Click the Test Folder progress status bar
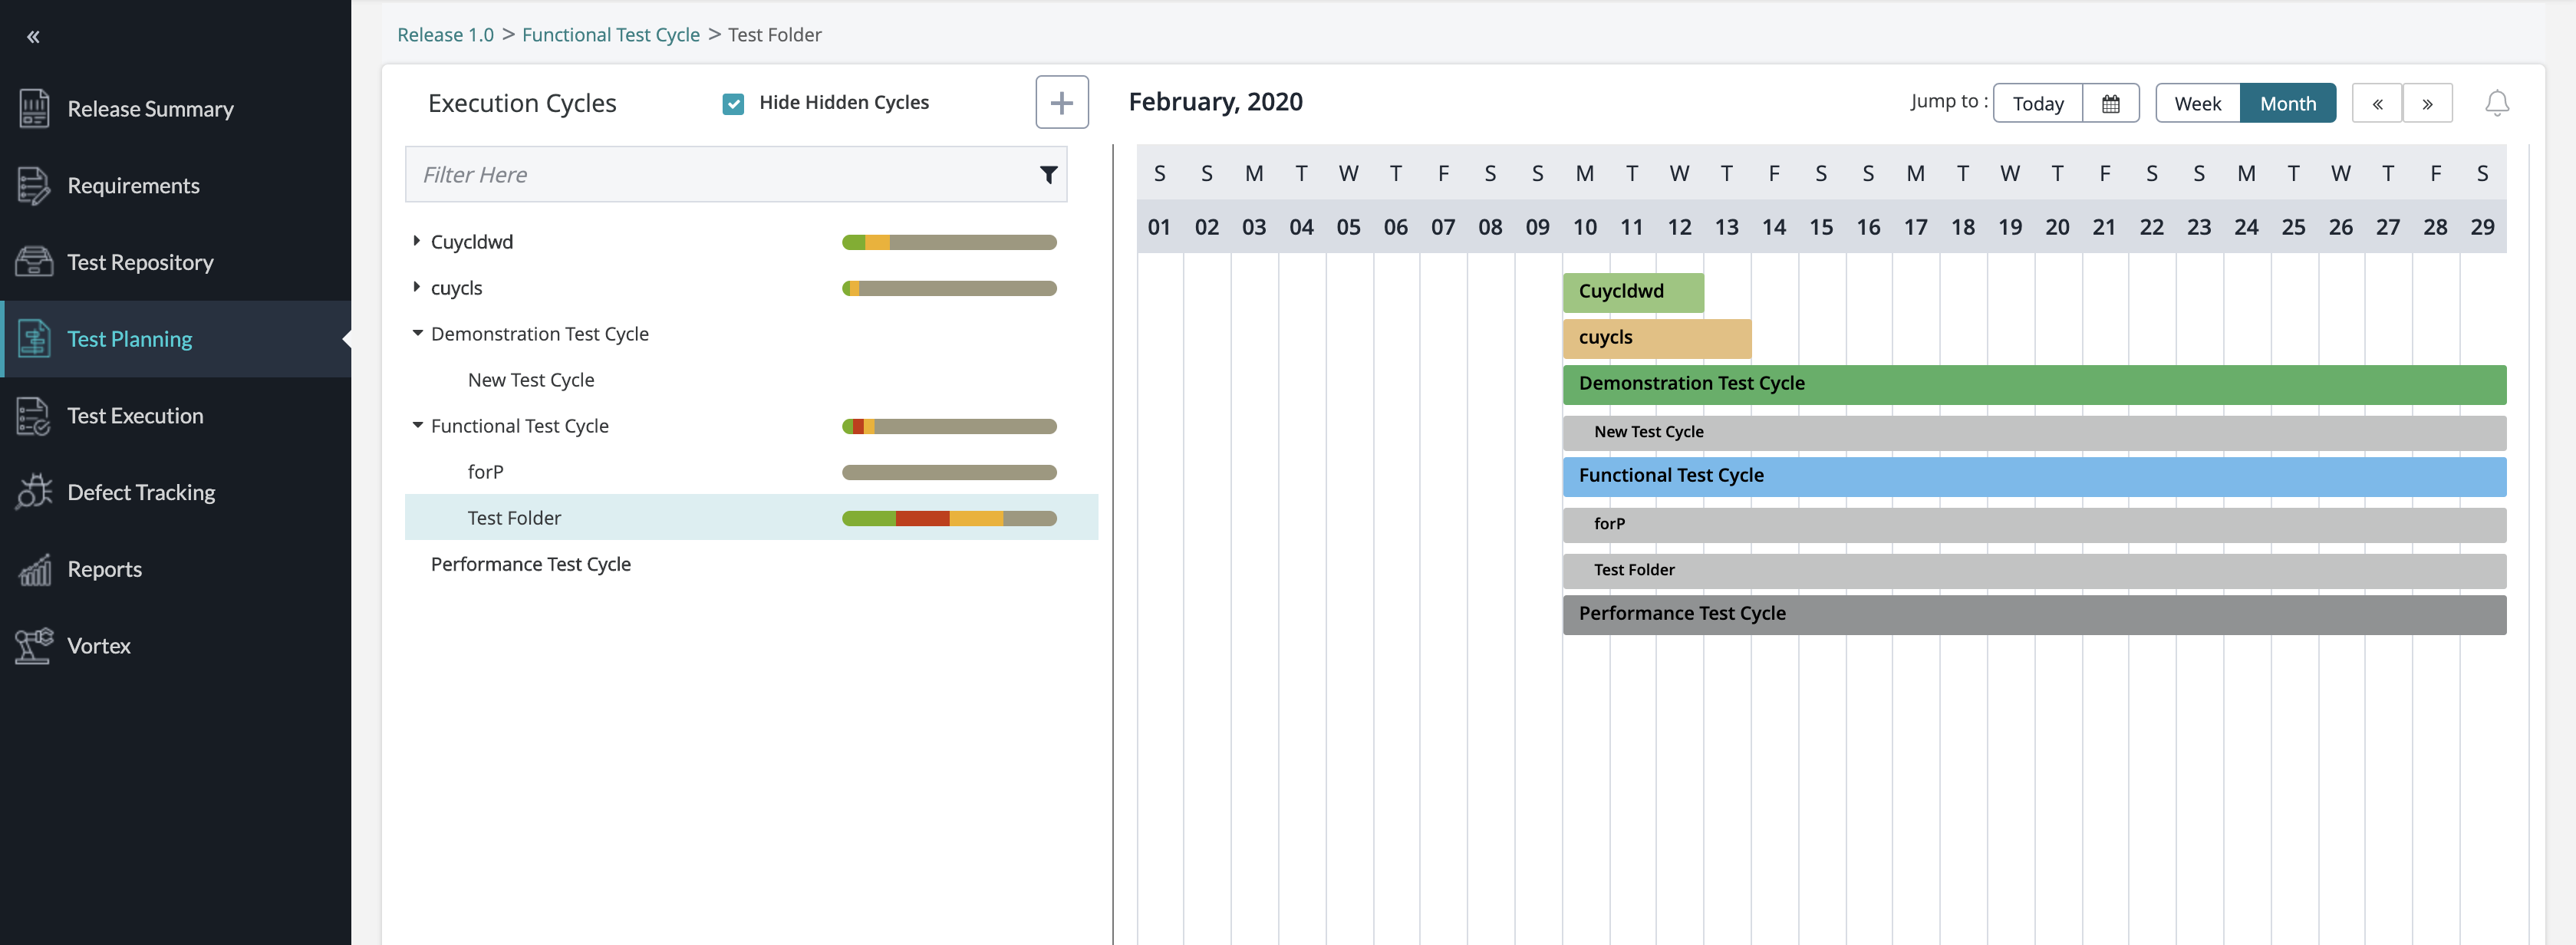The image size is (2576, 945). click(x=949, y=518)
